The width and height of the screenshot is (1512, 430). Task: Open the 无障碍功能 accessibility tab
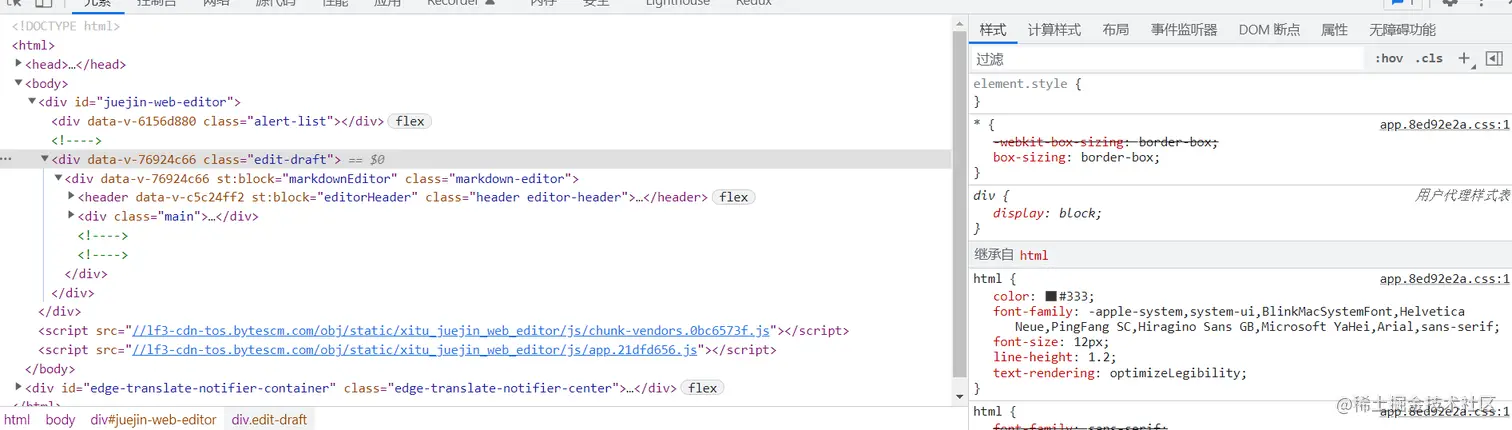[1402, 30]
